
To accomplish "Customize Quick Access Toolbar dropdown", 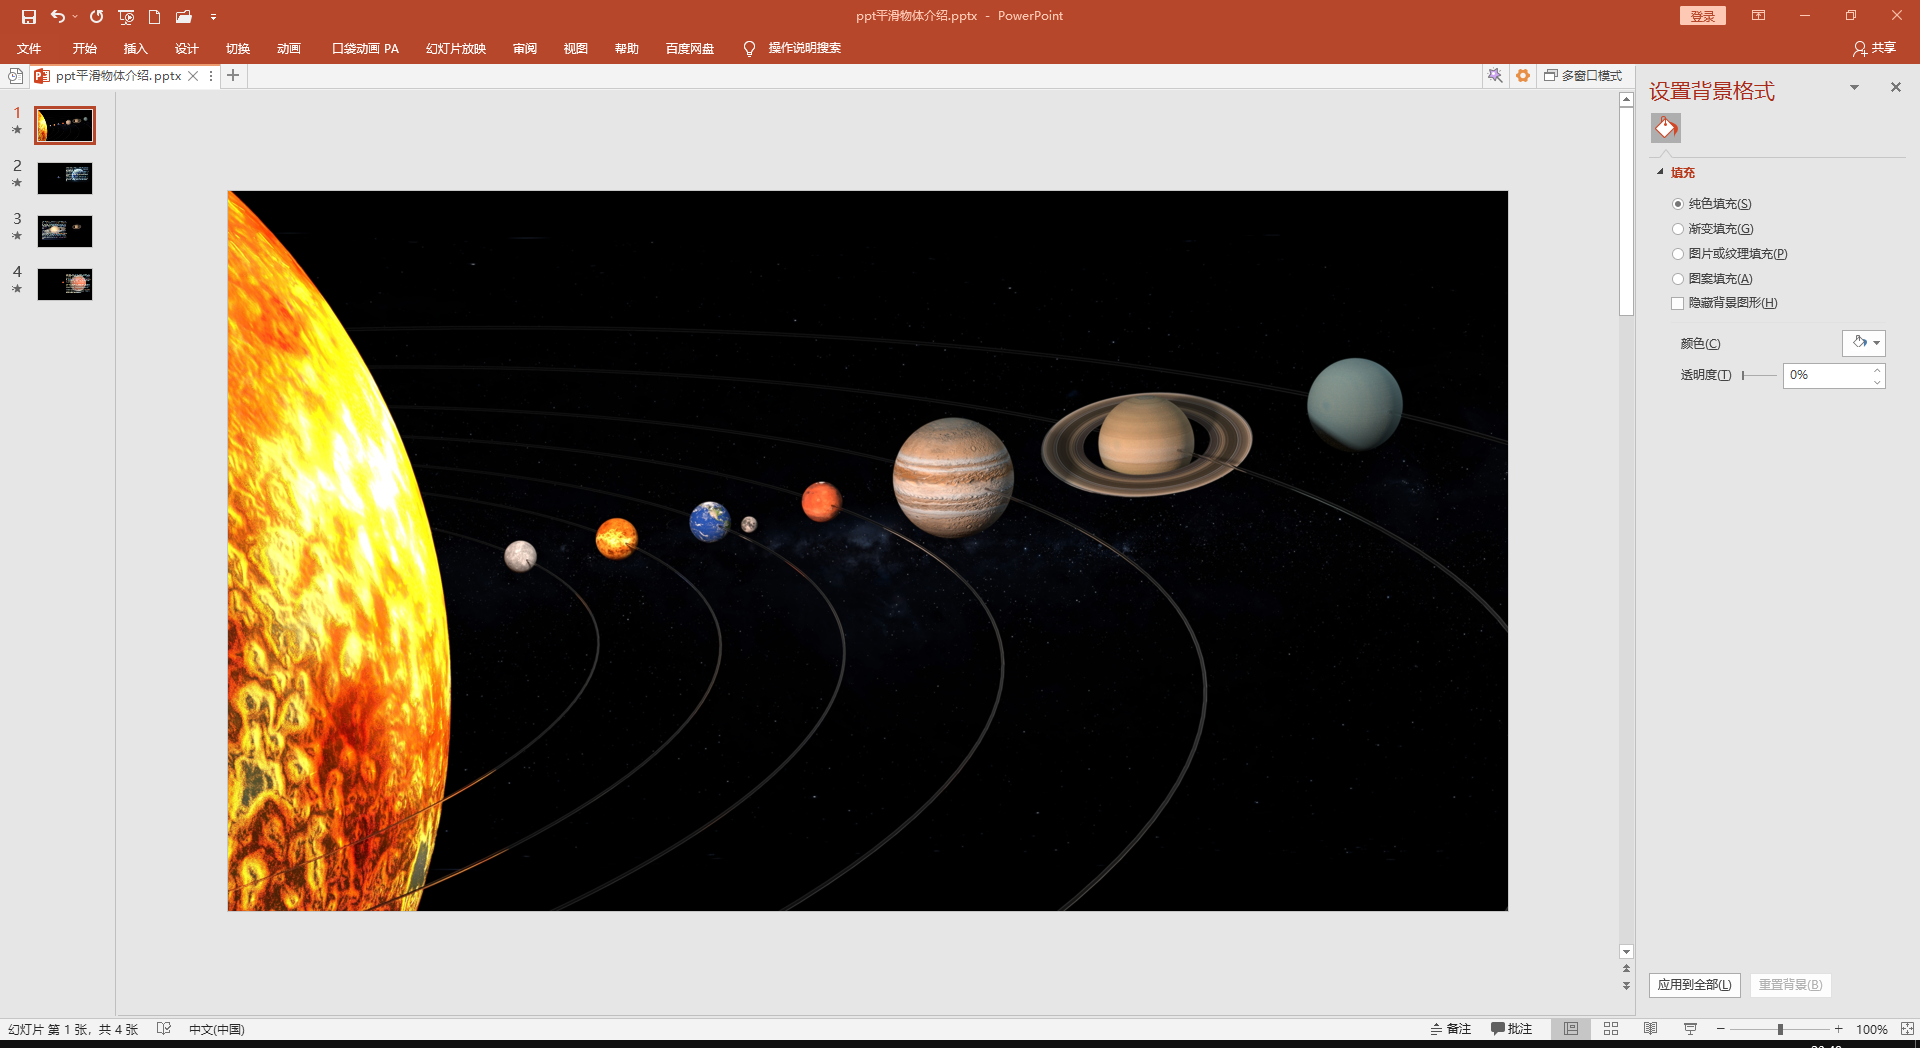I will 213,17.
